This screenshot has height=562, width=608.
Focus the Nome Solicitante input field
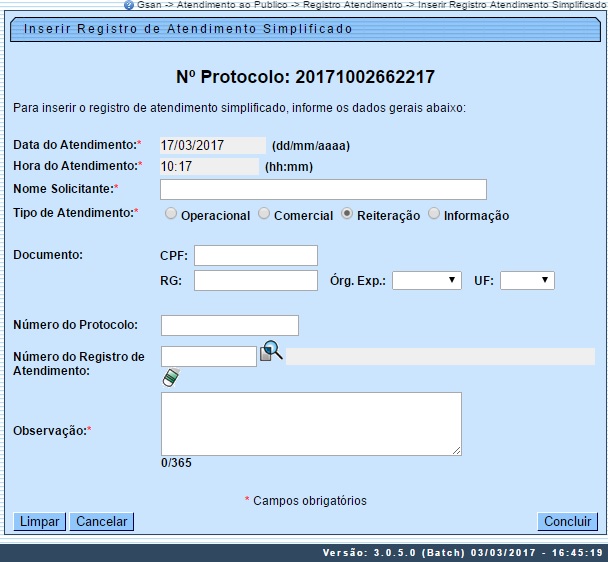point(323,189)
